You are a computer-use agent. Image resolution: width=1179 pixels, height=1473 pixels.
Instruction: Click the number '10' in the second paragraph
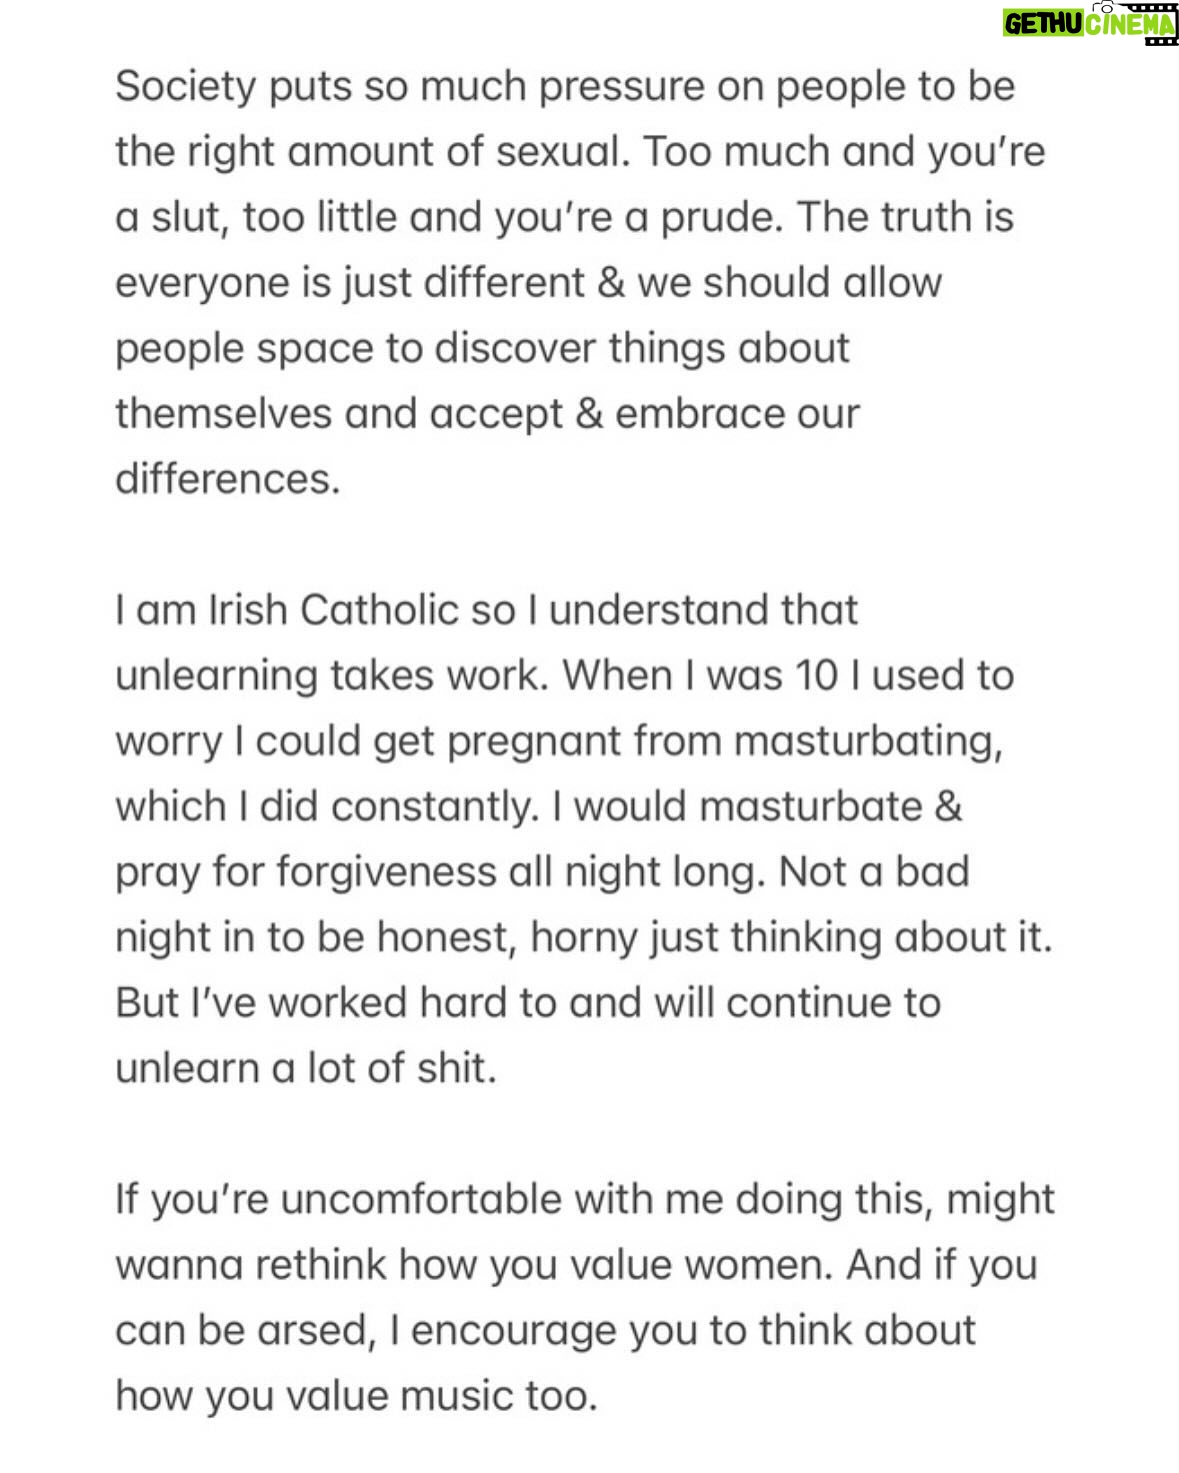[x=816, y=676]
